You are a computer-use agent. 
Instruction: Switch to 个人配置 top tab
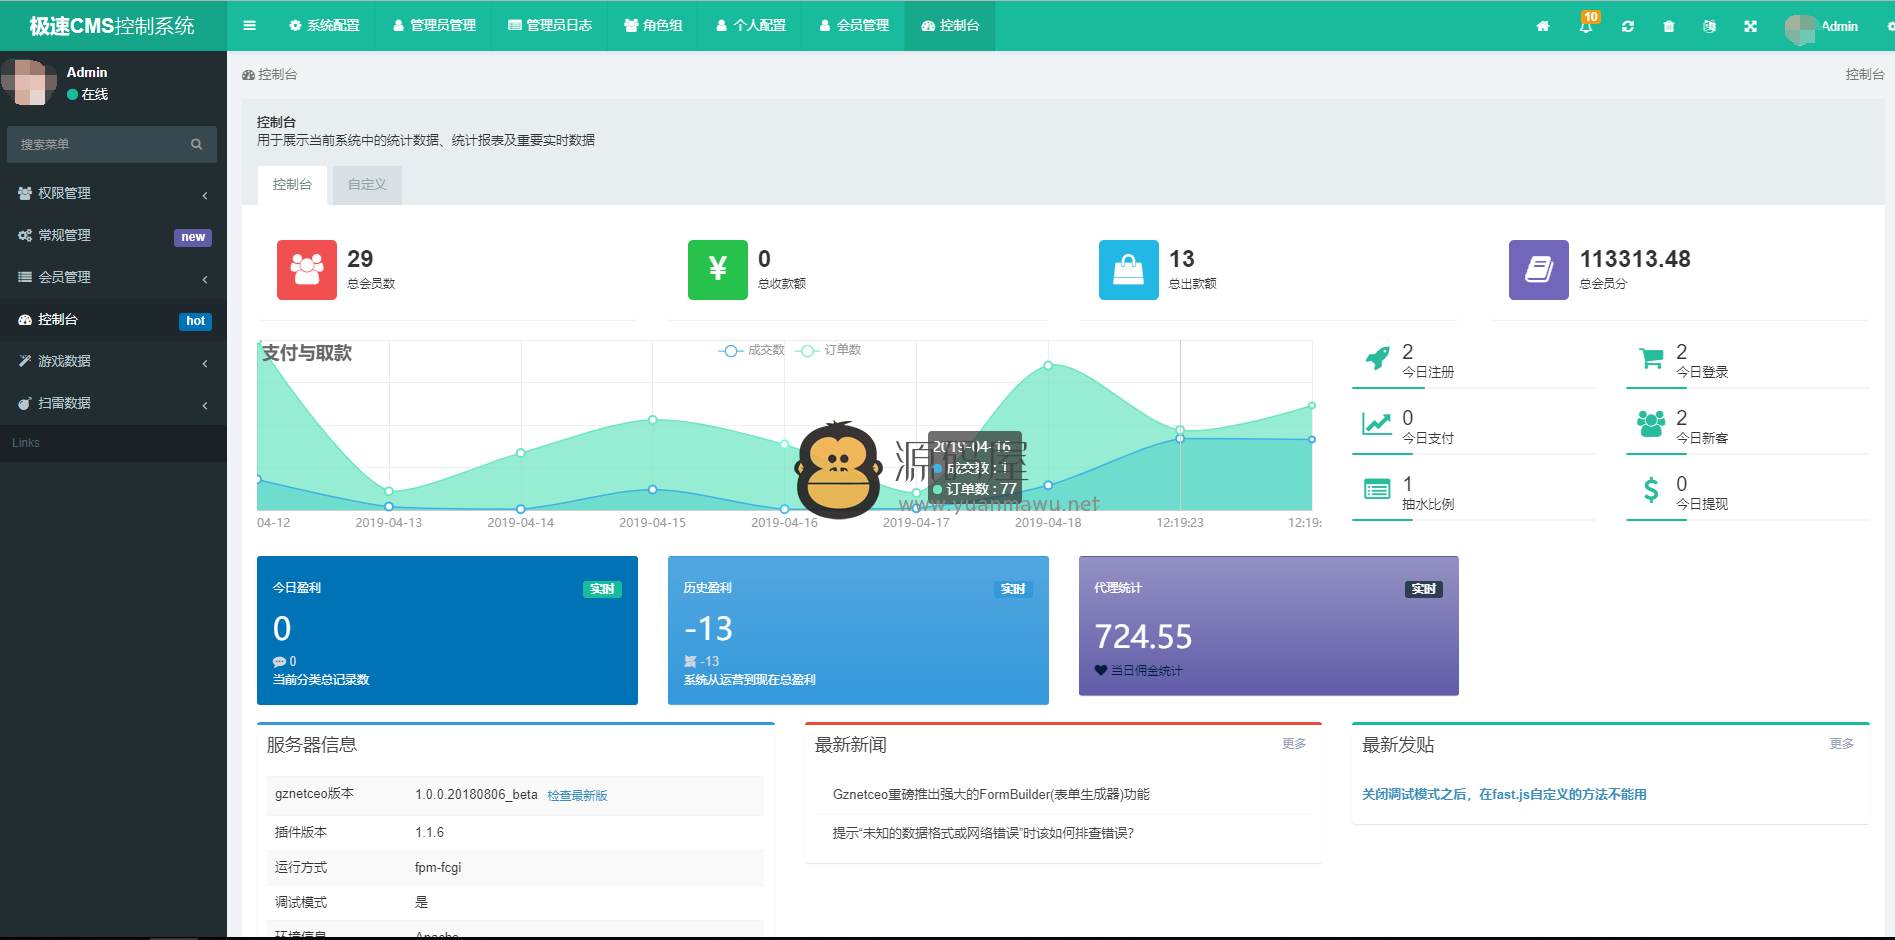(x=751, y=26)
